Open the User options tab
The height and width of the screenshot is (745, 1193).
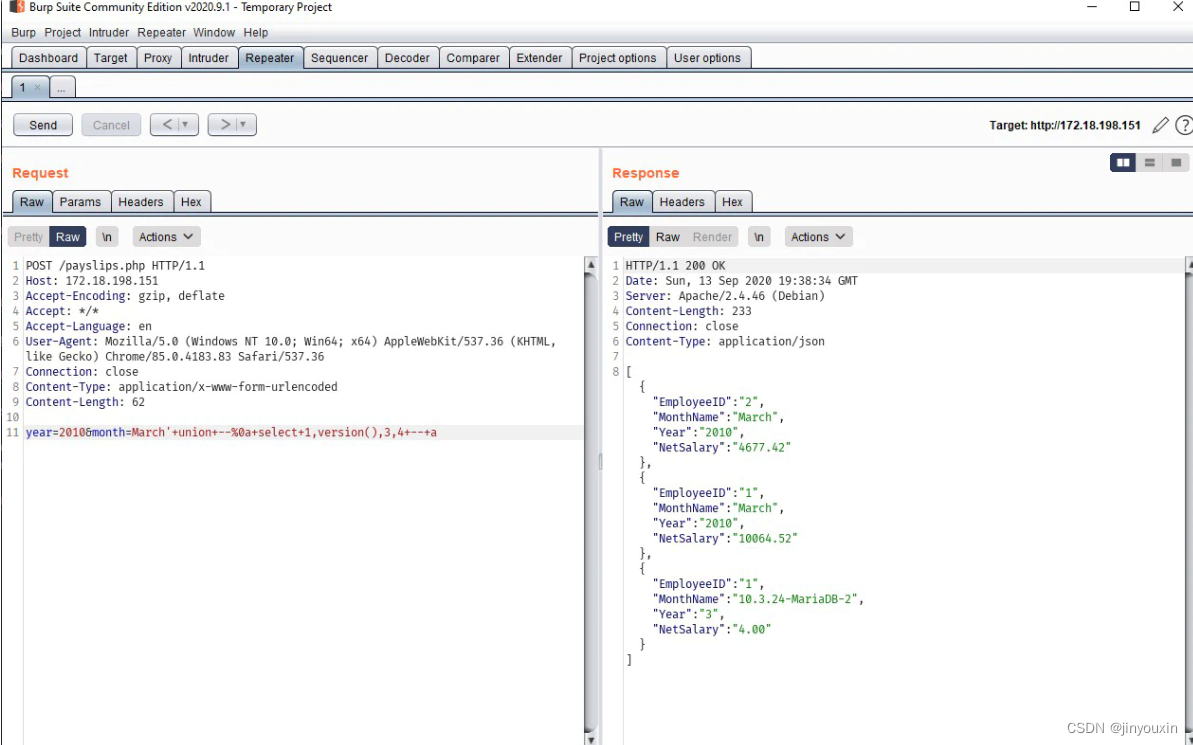(x=708, y=58)
